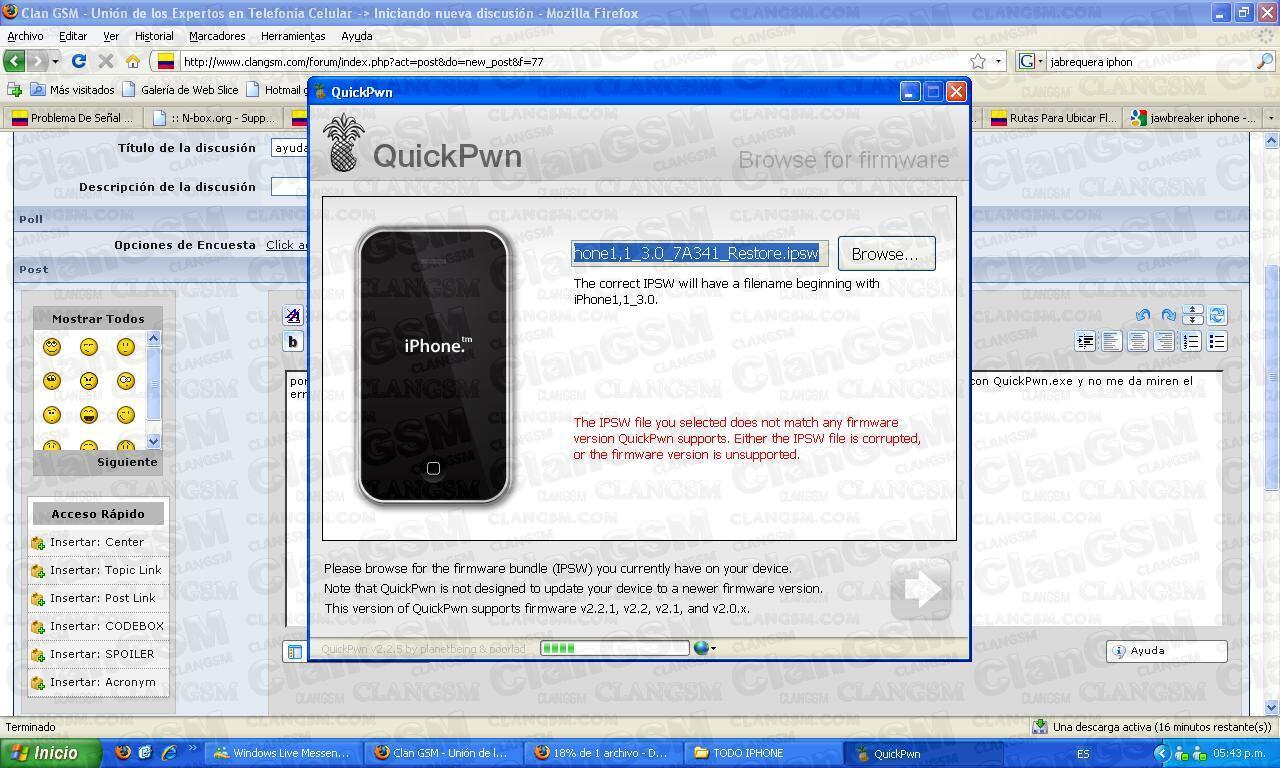Open the Ayuda menu in Firefox

[x=357, y=36]
